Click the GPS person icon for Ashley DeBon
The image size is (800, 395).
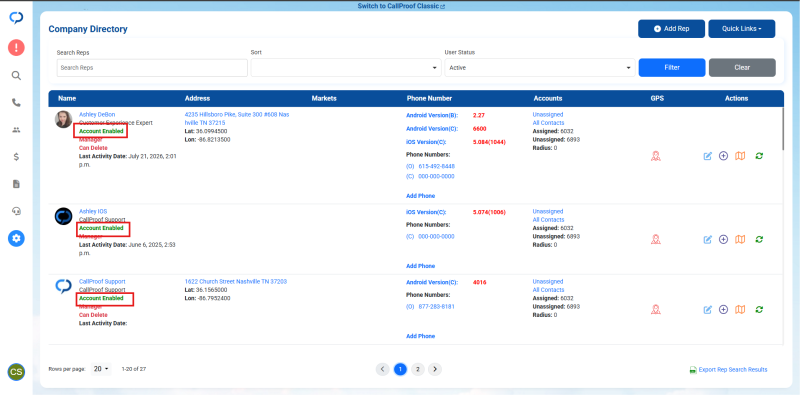pos(656,156)
